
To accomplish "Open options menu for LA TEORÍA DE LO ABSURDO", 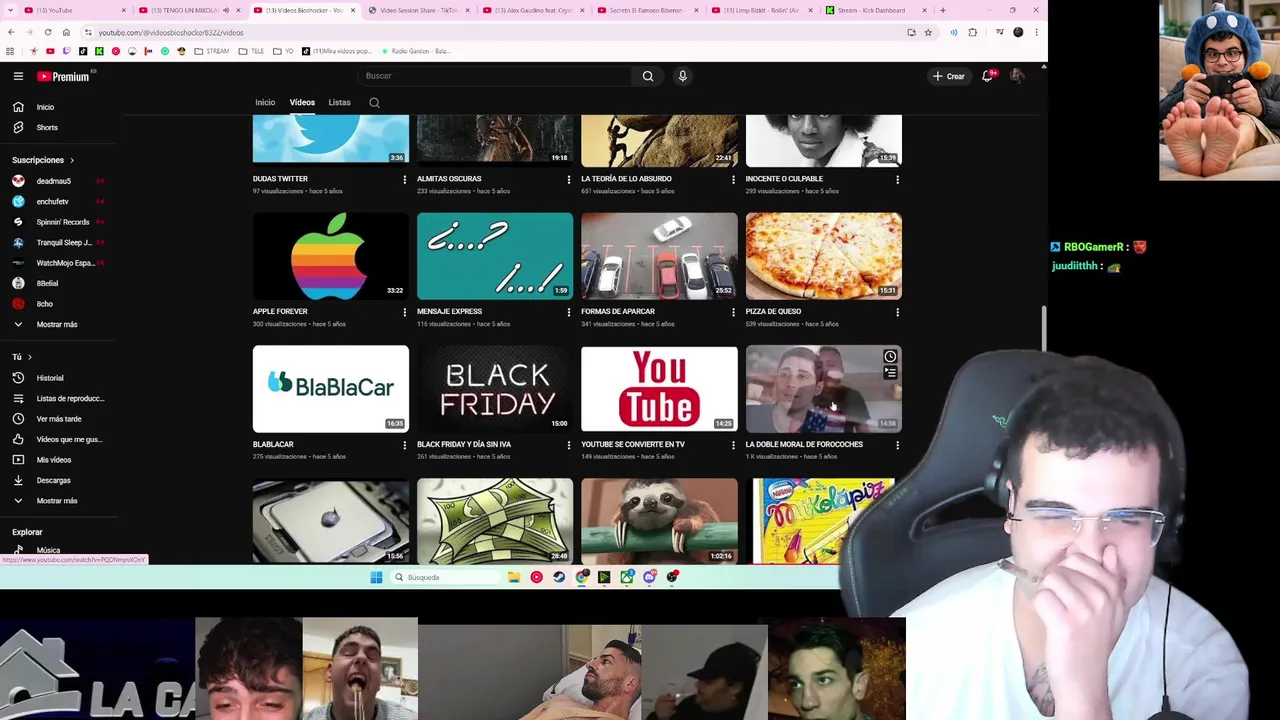I will [x=733, y=179].
